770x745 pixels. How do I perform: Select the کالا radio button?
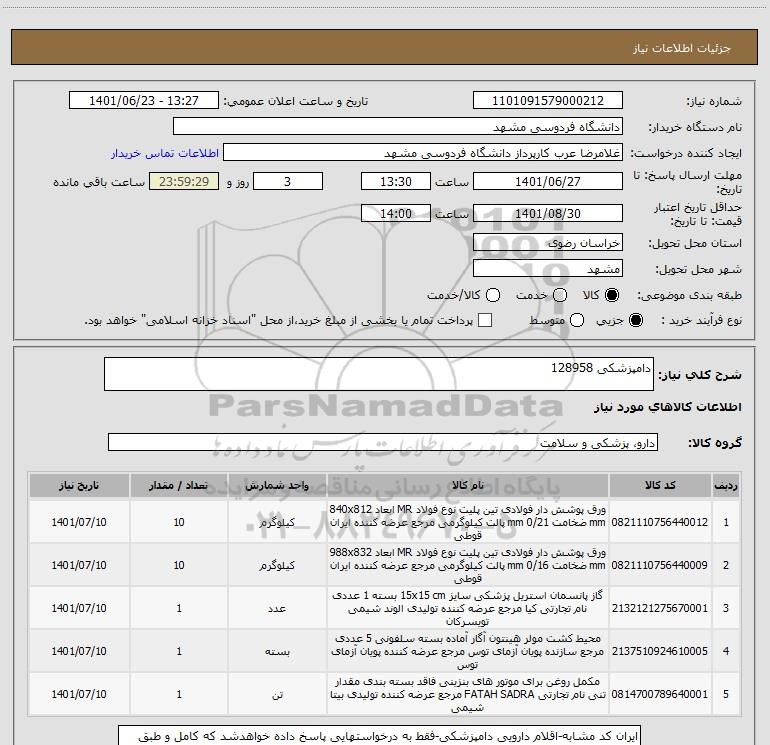point(612,295)
